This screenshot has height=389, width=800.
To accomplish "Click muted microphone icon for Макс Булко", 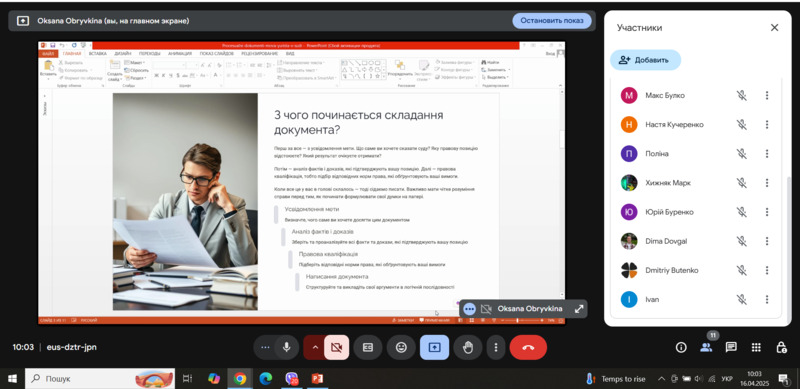I will tap(741, 95).
